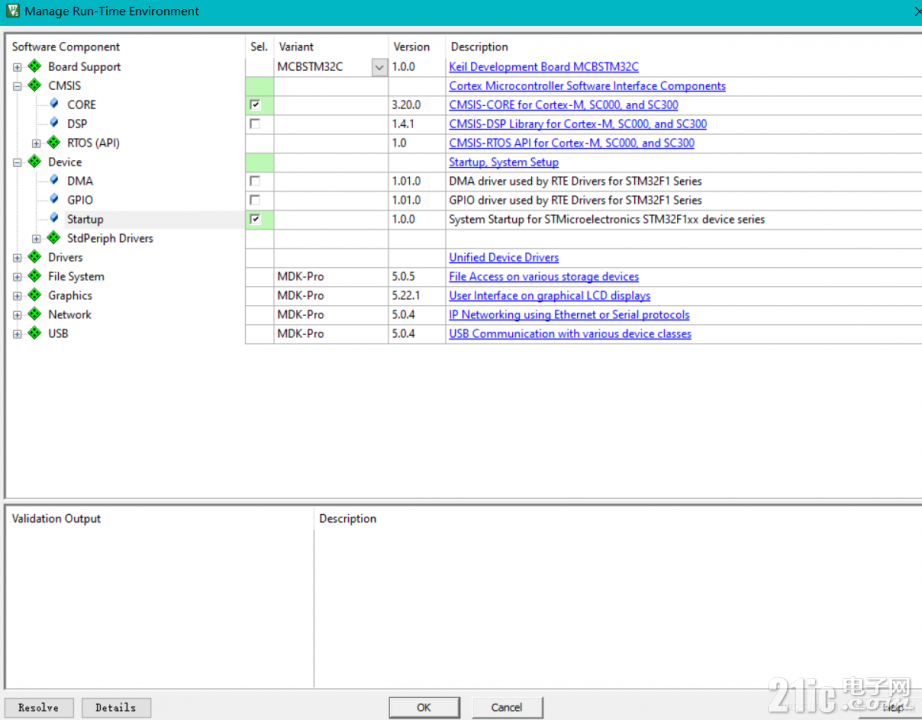Open the CMSIS-DSP Library link

[578, 124]
